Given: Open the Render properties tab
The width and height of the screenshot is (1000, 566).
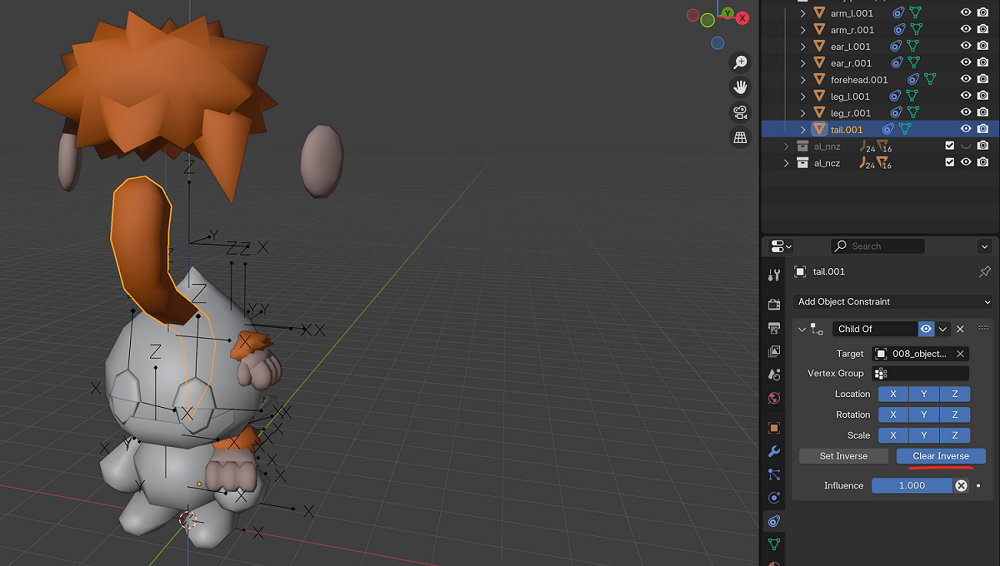Looking at the screenshot, I should point(774,304).
